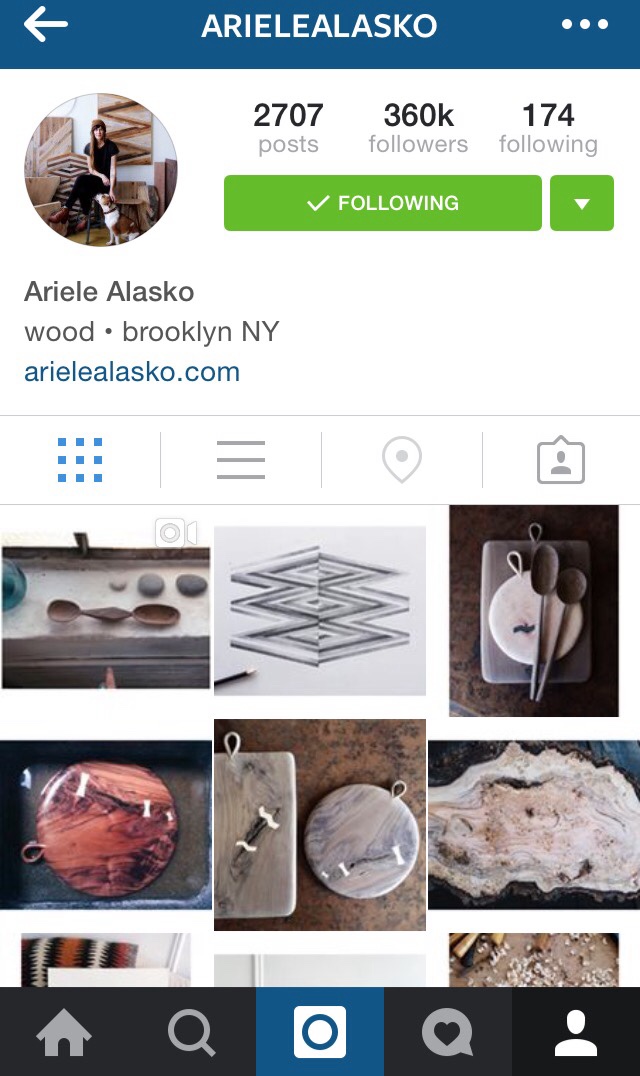Open the activity heart notifications tab
Viewport: 640px width, 1076px height.
tap(448, 1031)
